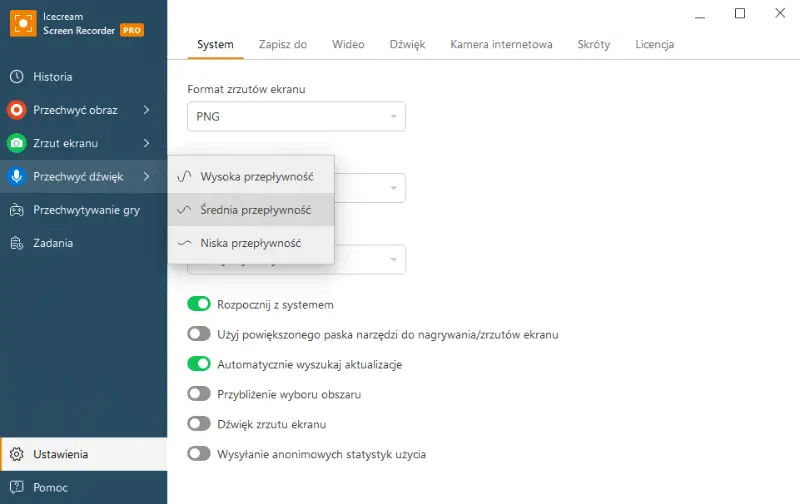Screen dimensions: 800x504
Task: Go to Kamera internetowa tab
Action: (502, 44)
